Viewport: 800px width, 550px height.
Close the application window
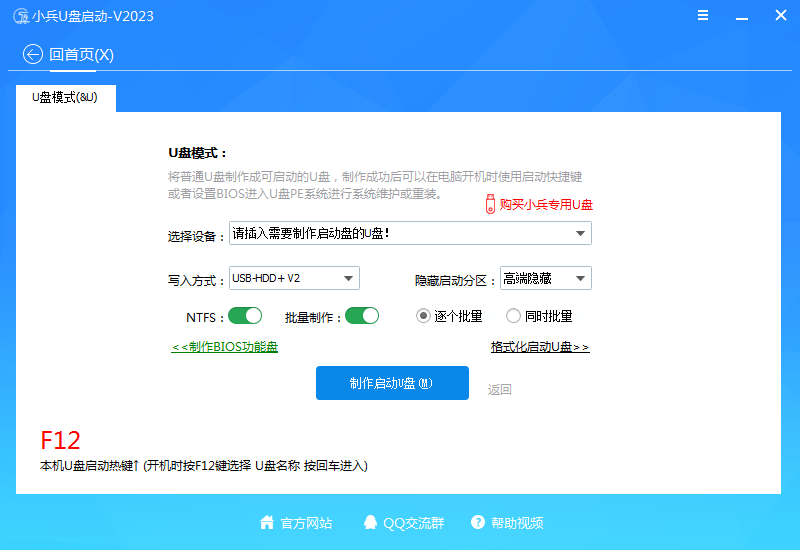781,15
